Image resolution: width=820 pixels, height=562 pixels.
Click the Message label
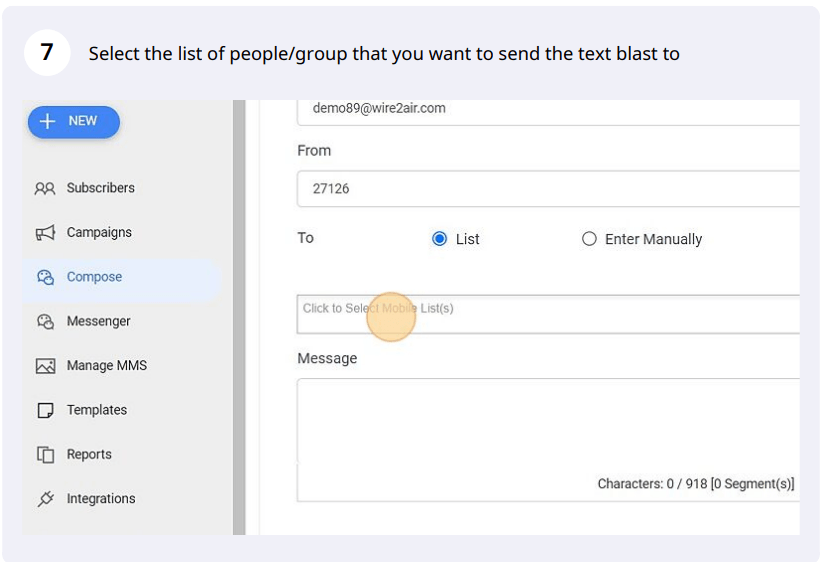tap(327, 359)
